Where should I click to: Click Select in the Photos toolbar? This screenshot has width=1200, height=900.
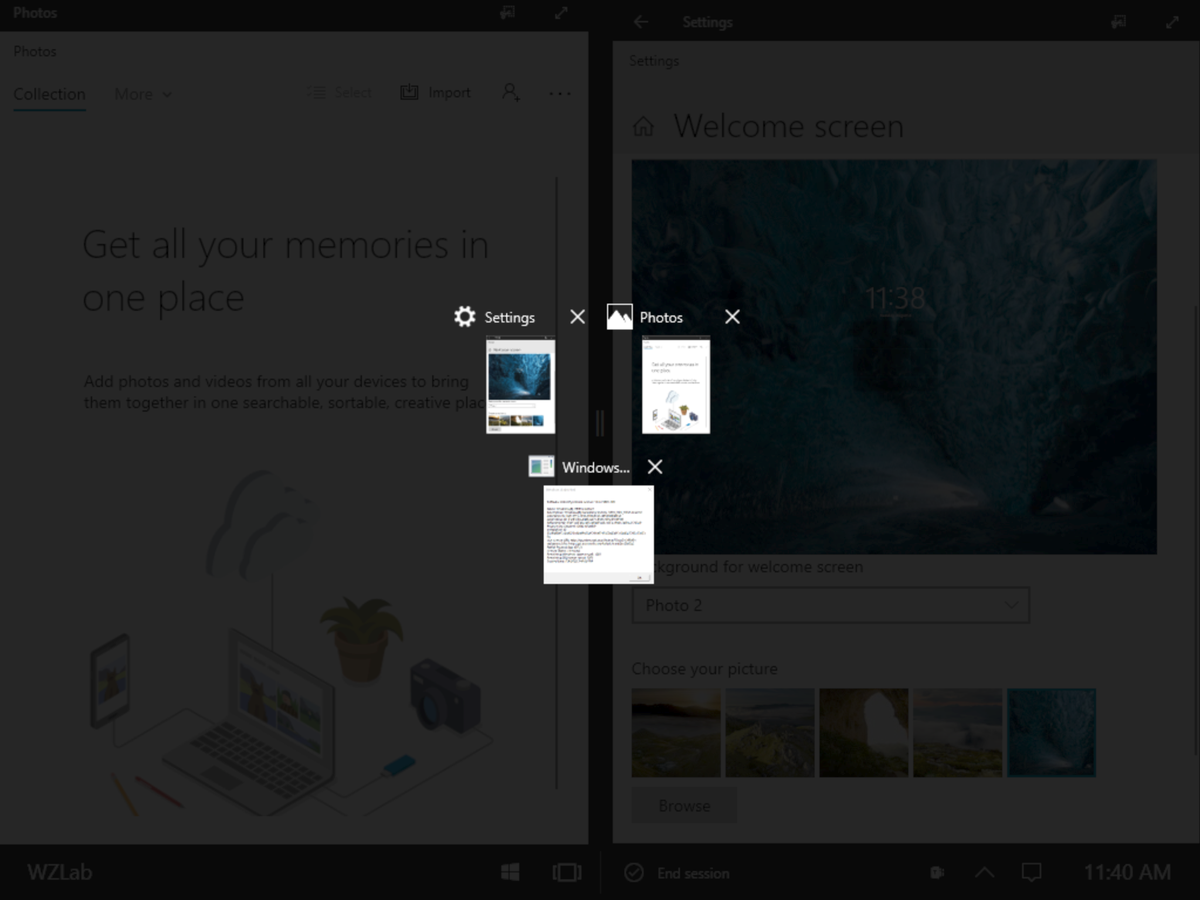[x=340, y=92]
